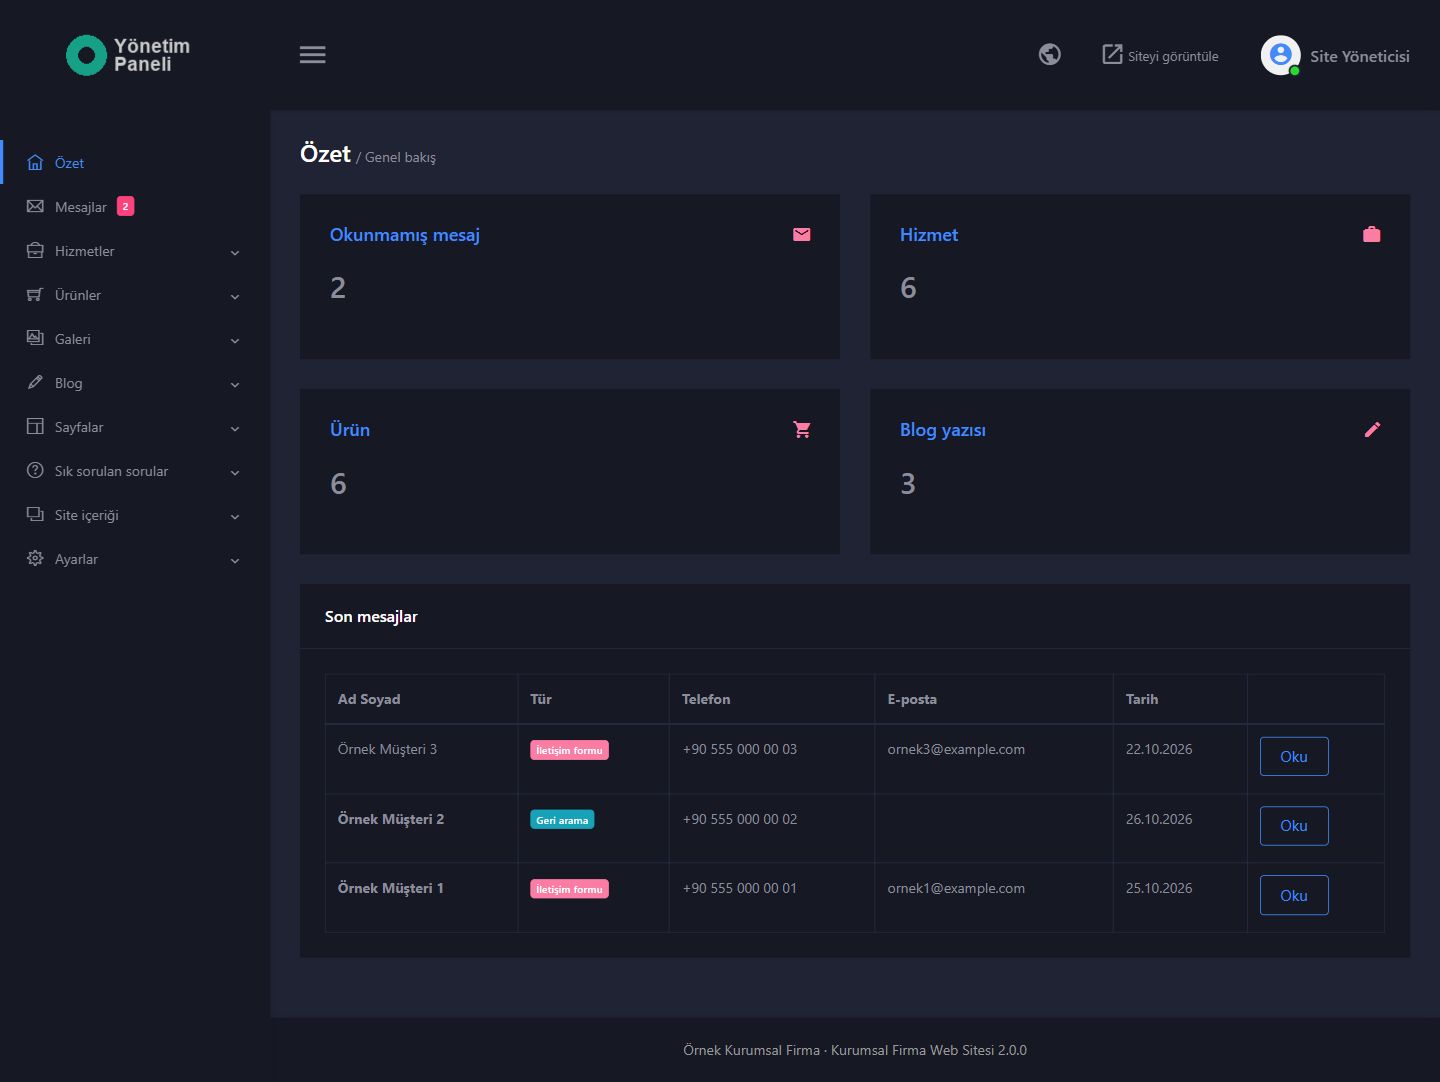
Task: Click the Mesajlar unread count badge
Action: pyautogui.click(x=125, y=206)
